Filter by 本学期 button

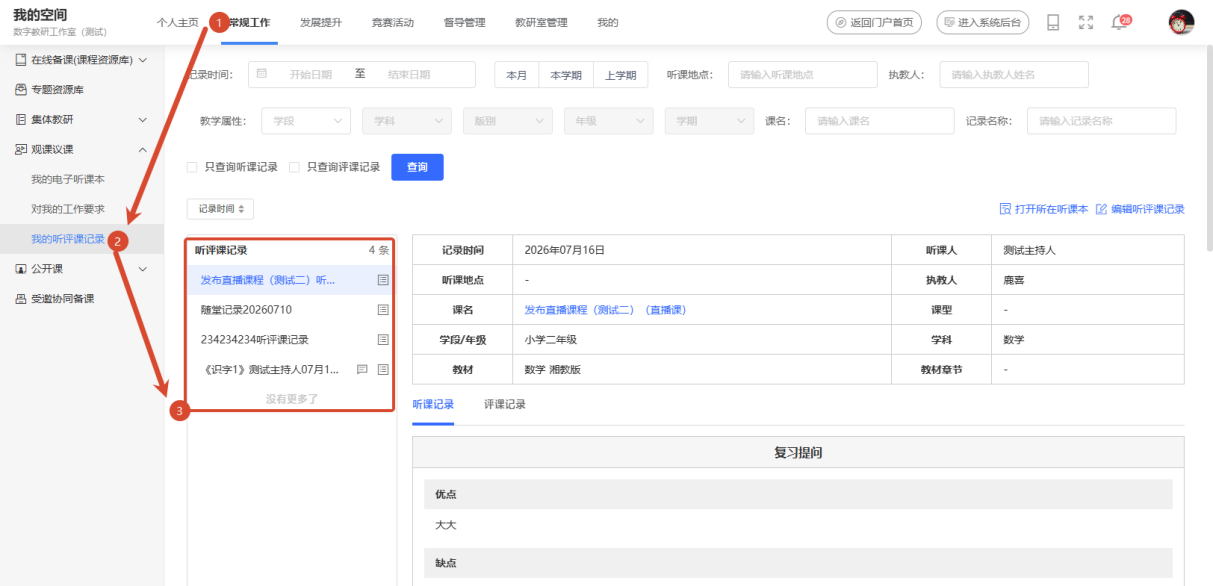point(566,75)
